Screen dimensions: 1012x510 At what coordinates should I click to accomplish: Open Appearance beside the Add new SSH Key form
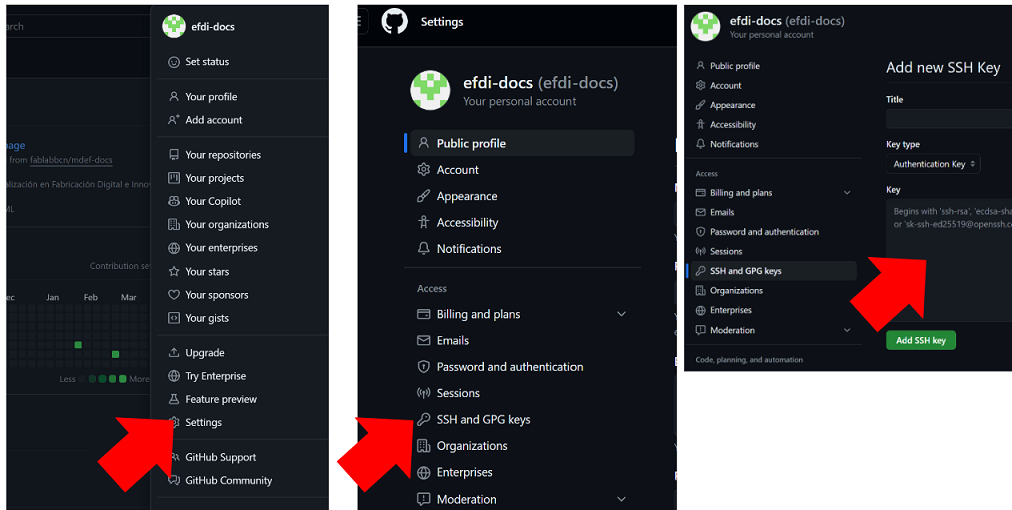tap(733, 105)
